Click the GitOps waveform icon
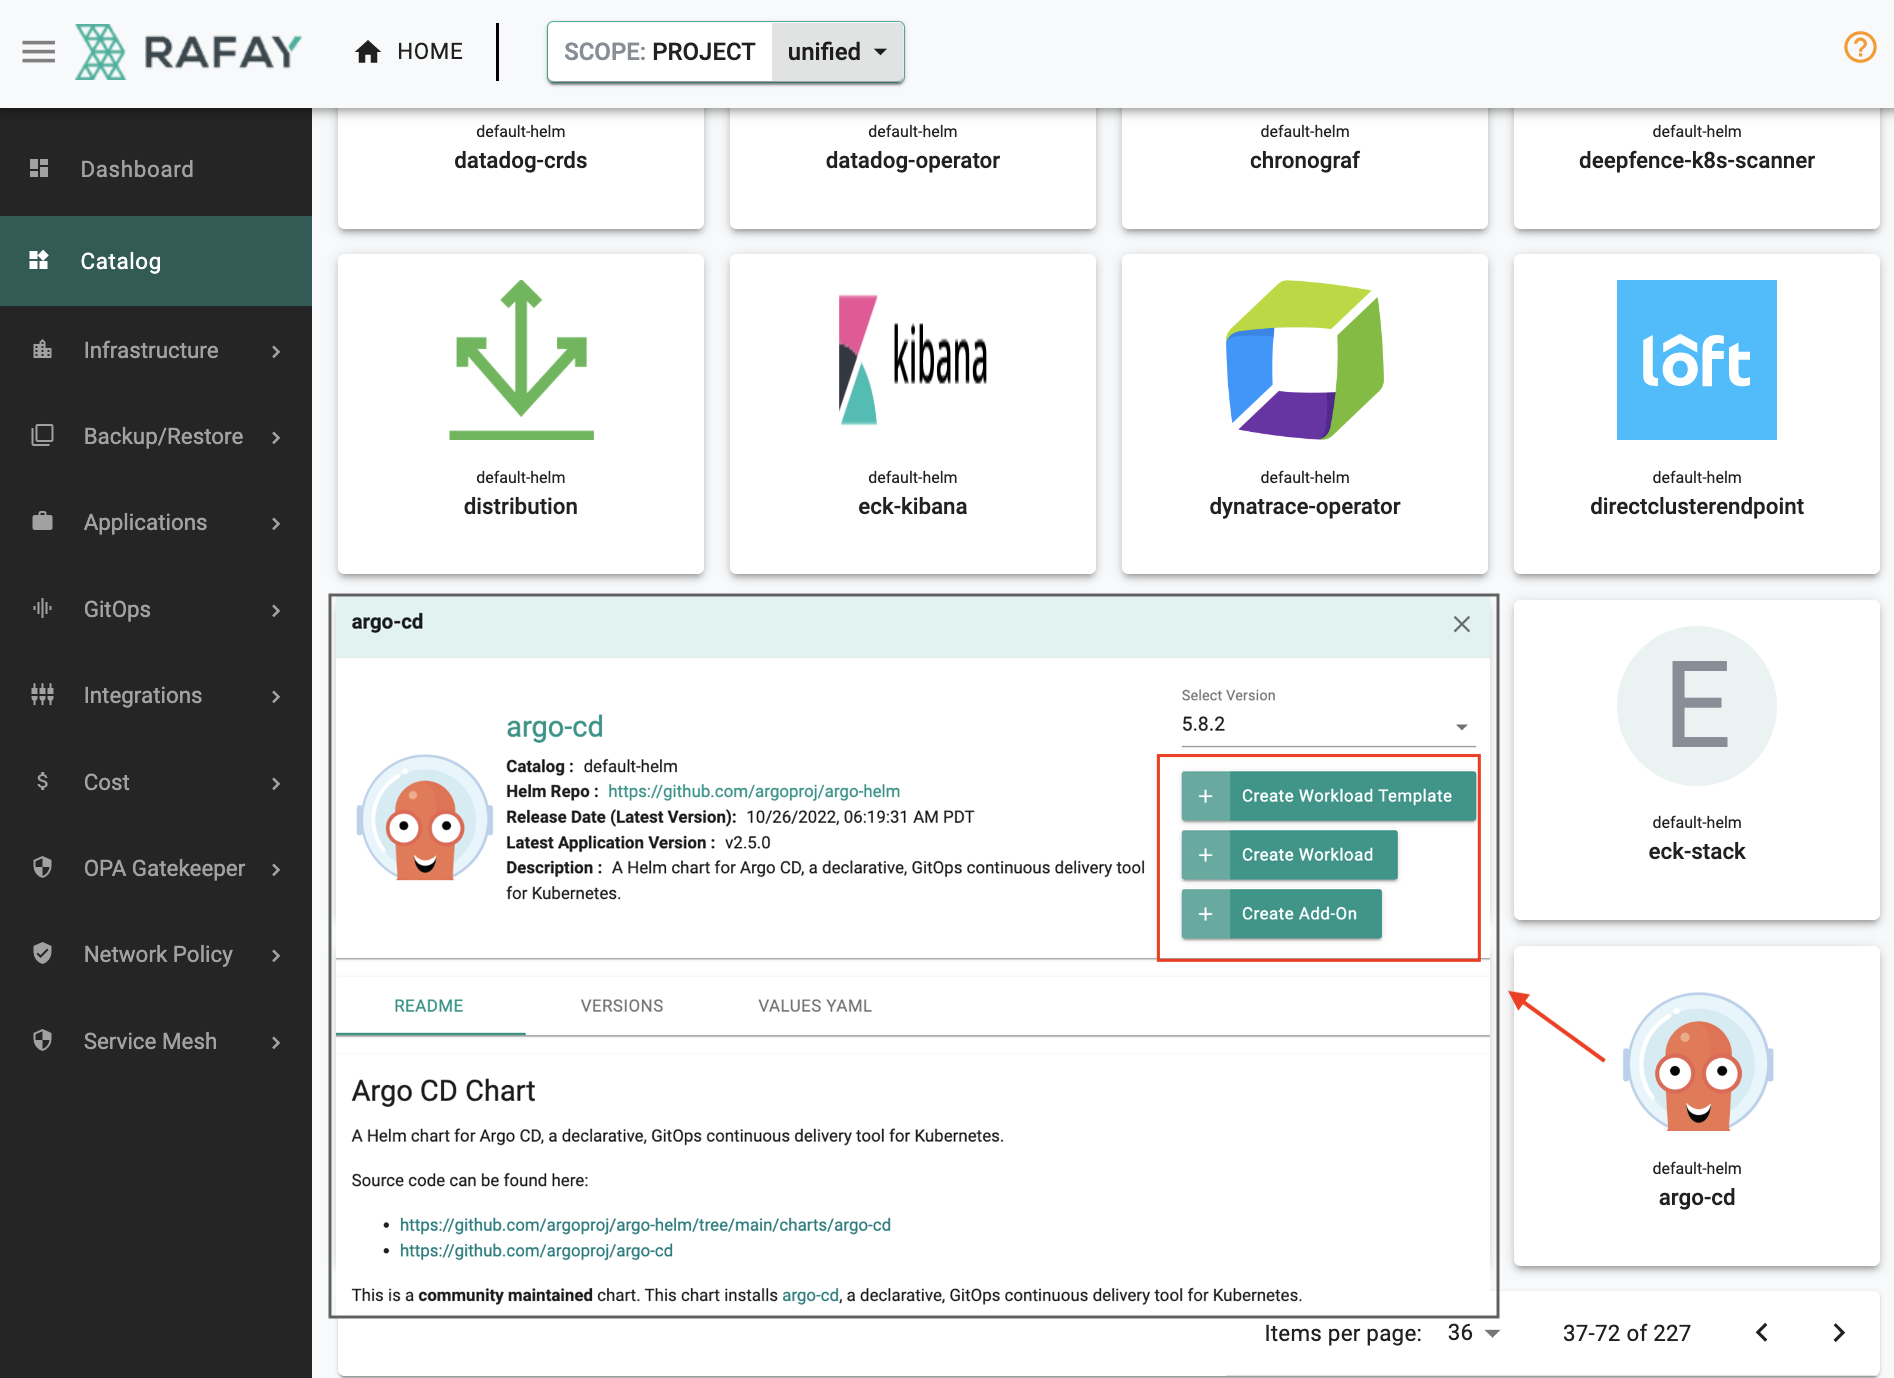Viewport: 1894px width, 1378px height. click(x=42, y=608)
